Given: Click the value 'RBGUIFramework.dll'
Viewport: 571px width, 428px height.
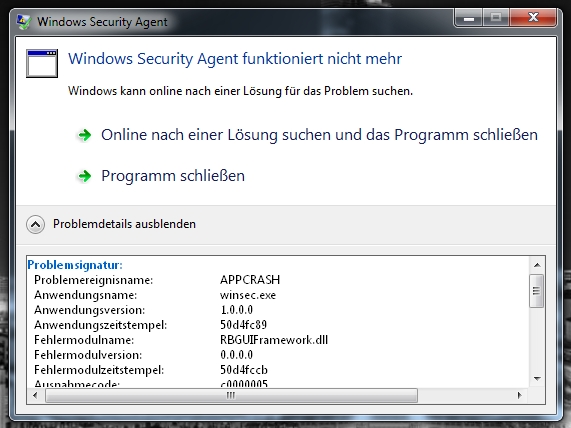Looking at the screenshot, I should click(274, 340).
